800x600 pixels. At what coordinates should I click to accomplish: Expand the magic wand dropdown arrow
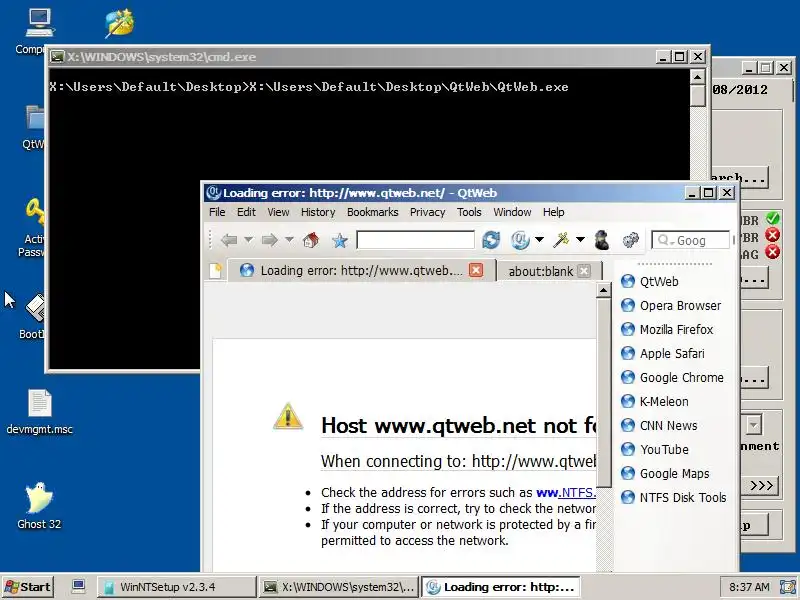coord(580,240)
